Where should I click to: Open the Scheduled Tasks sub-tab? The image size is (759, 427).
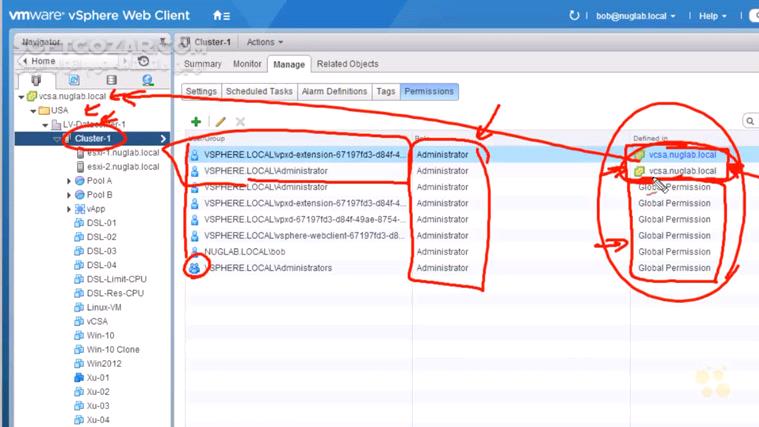[259, 92]
